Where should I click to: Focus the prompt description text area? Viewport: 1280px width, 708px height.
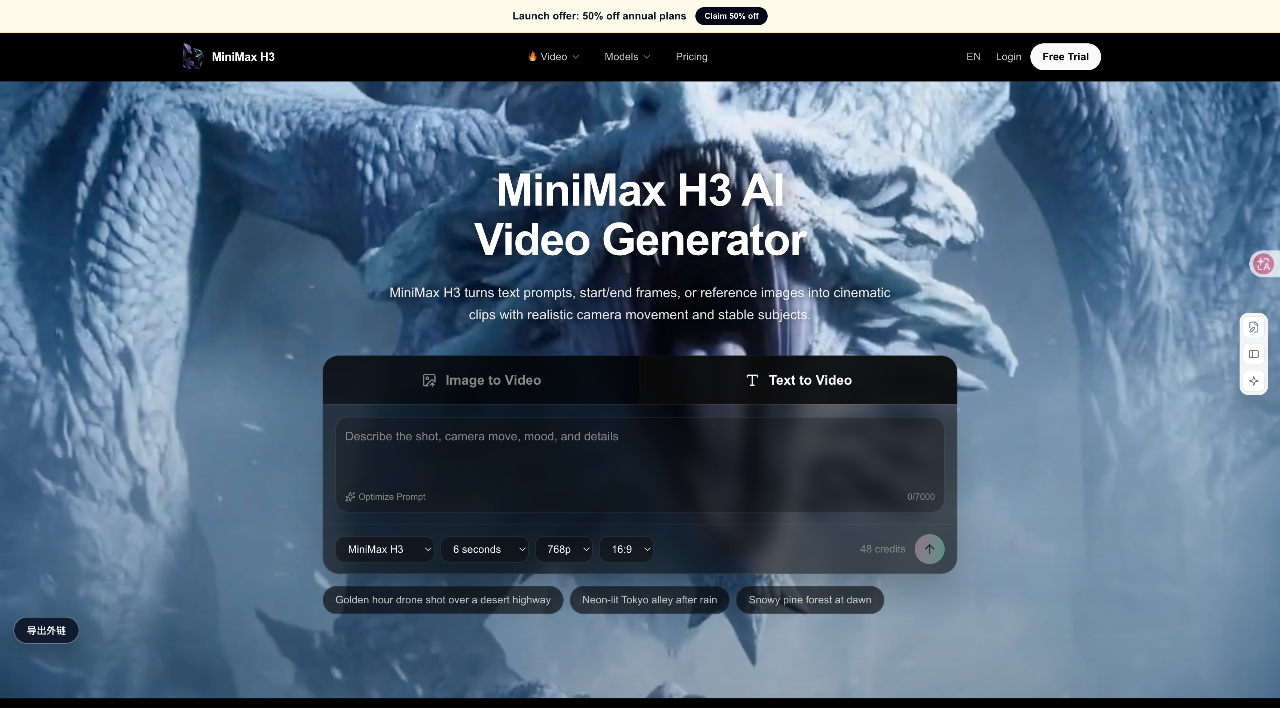point(640,465)
